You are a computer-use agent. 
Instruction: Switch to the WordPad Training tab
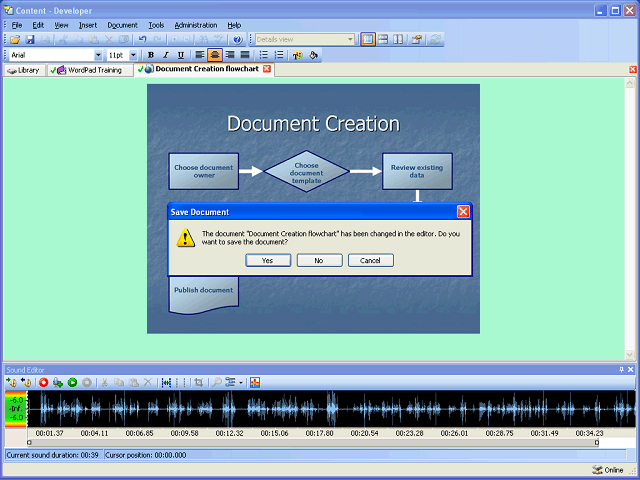pos(90,70)
